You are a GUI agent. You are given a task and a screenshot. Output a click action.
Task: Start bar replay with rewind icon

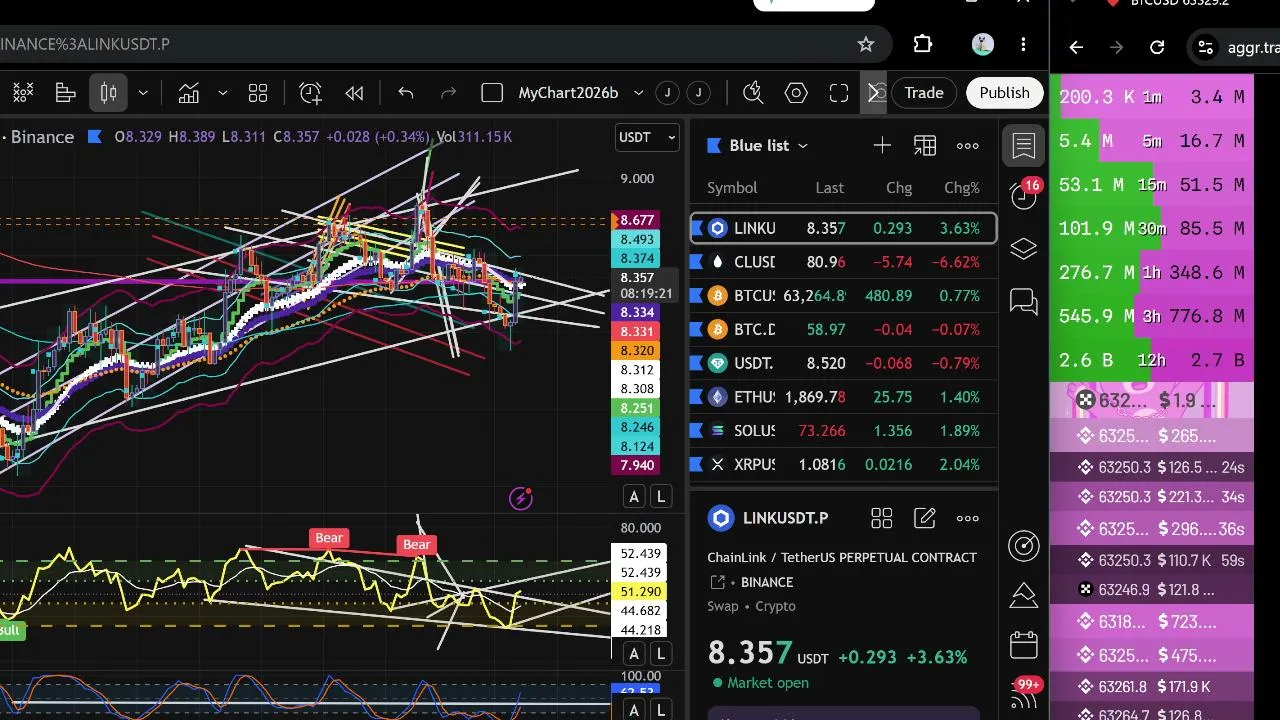[x=354, y=93]
